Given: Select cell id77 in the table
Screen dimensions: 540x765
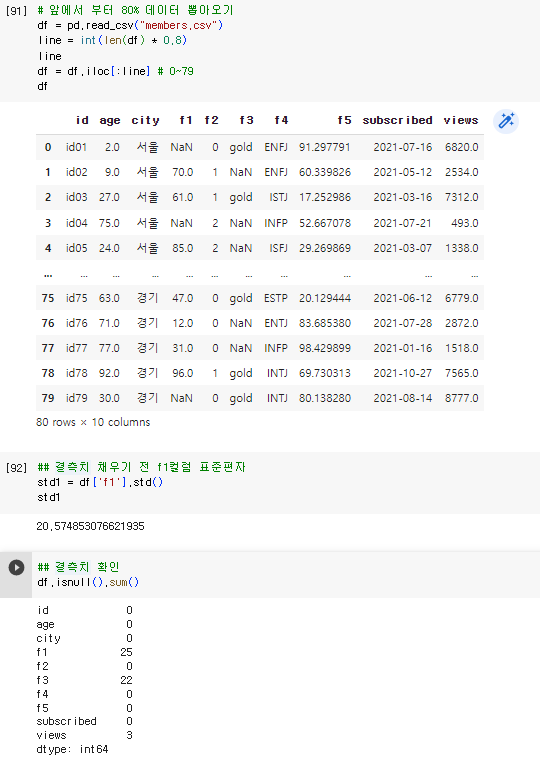Looking at the screenshot, I should (x=77, y=348).
